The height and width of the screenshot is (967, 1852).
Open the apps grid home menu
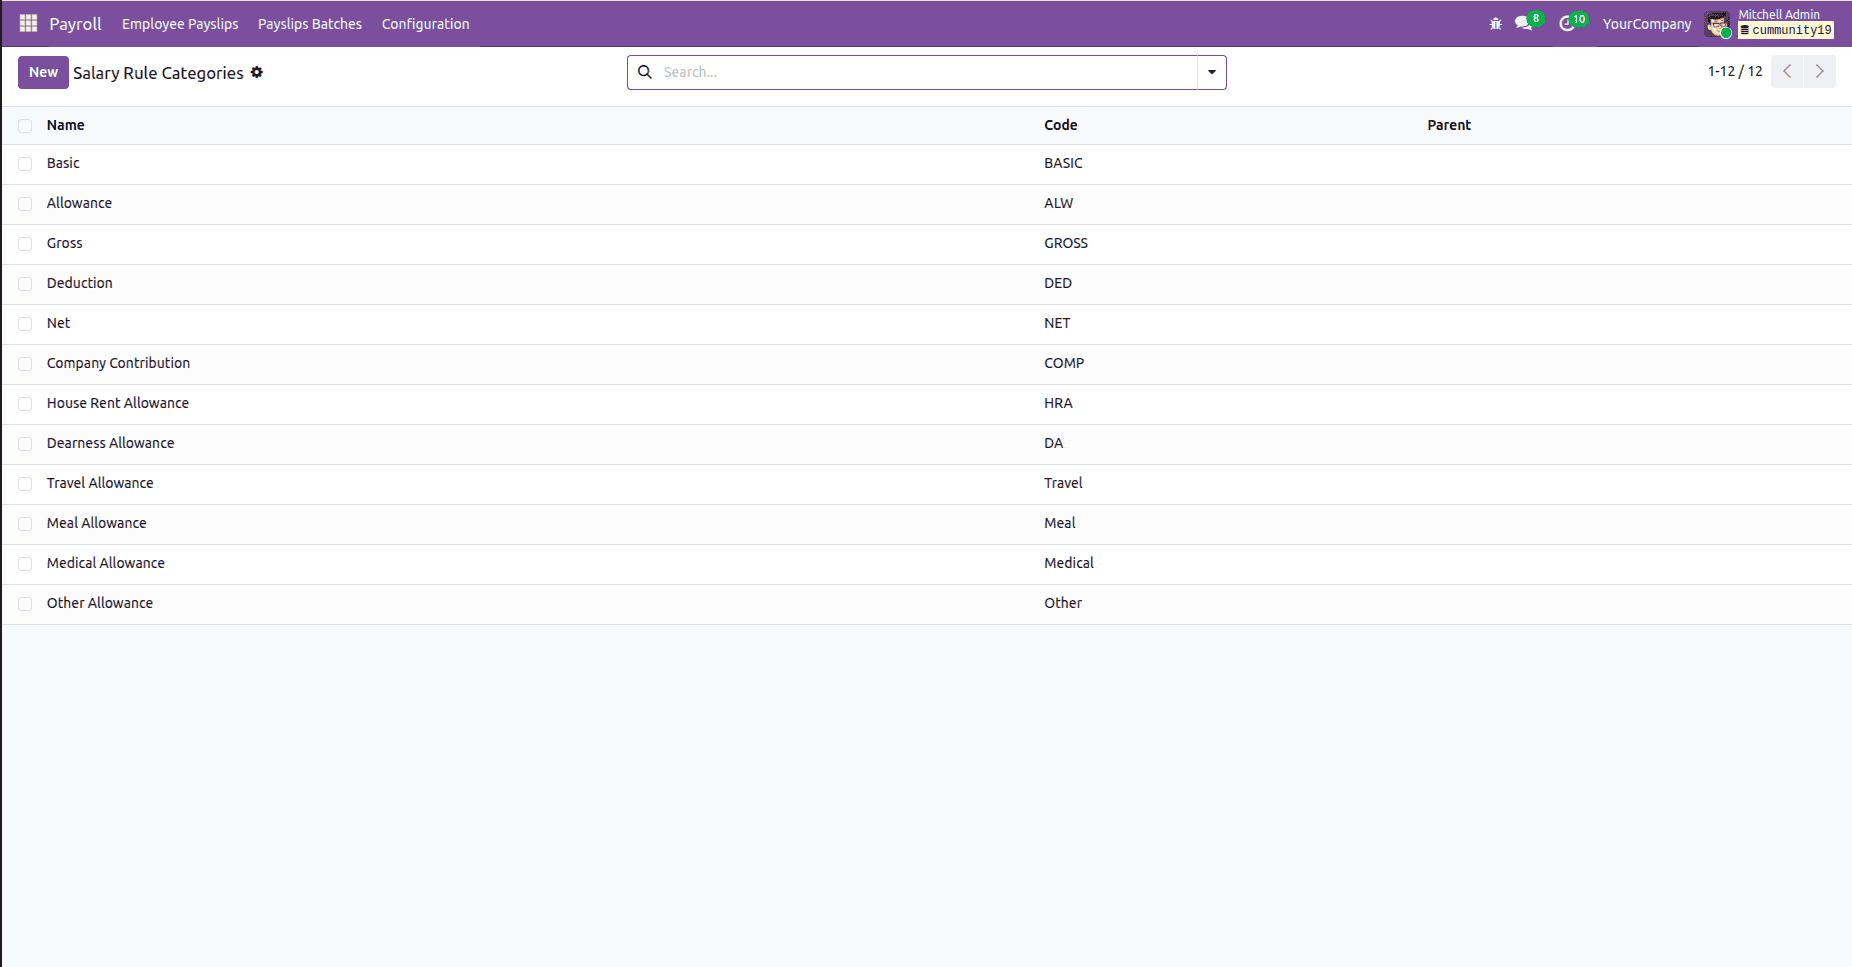[28, 23]
